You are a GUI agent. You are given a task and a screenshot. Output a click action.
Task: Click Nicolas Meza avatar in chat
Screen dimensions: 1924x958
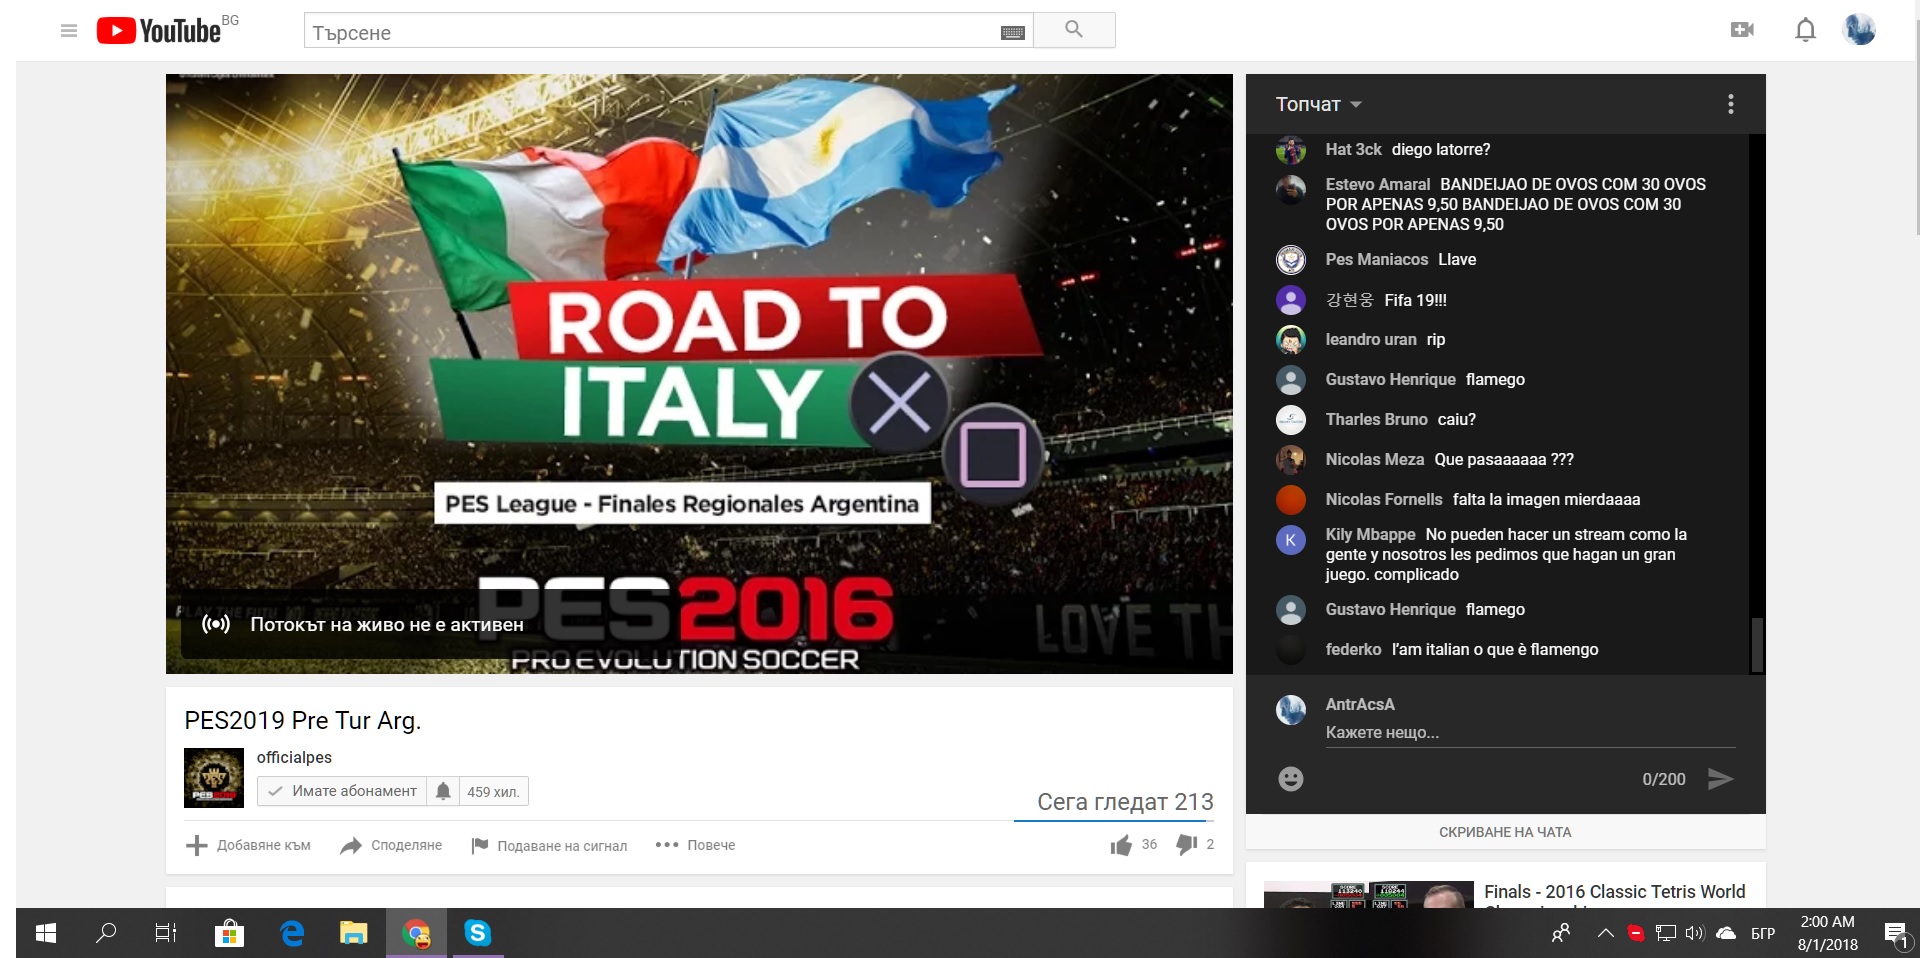click(1291, 460)
